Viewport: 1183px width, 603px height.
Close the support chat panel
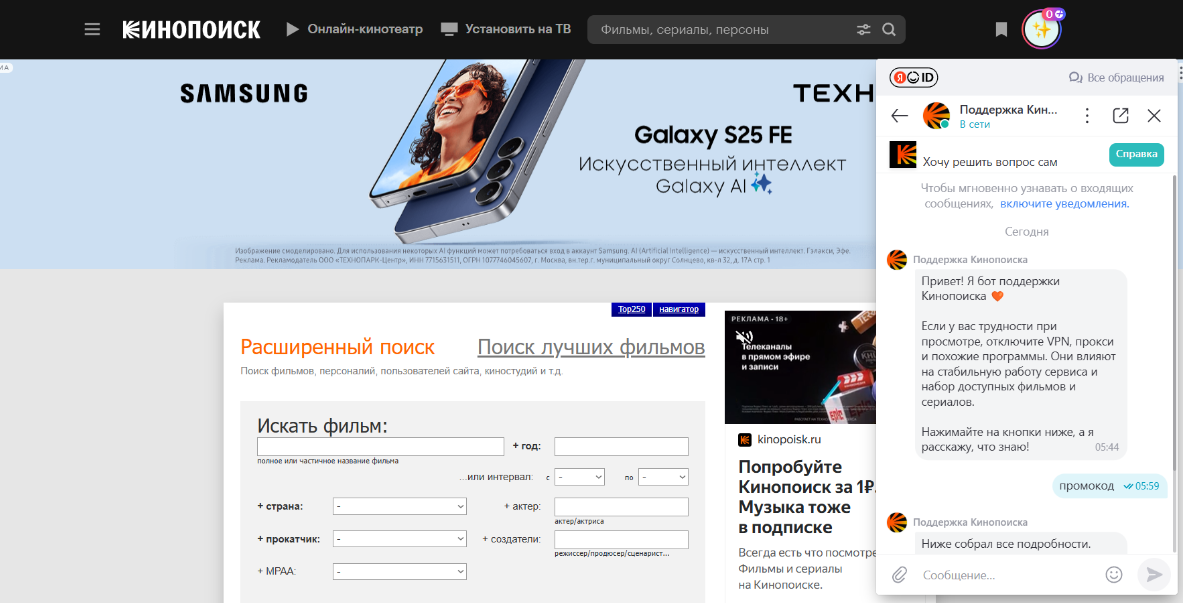click(1154, 115)
